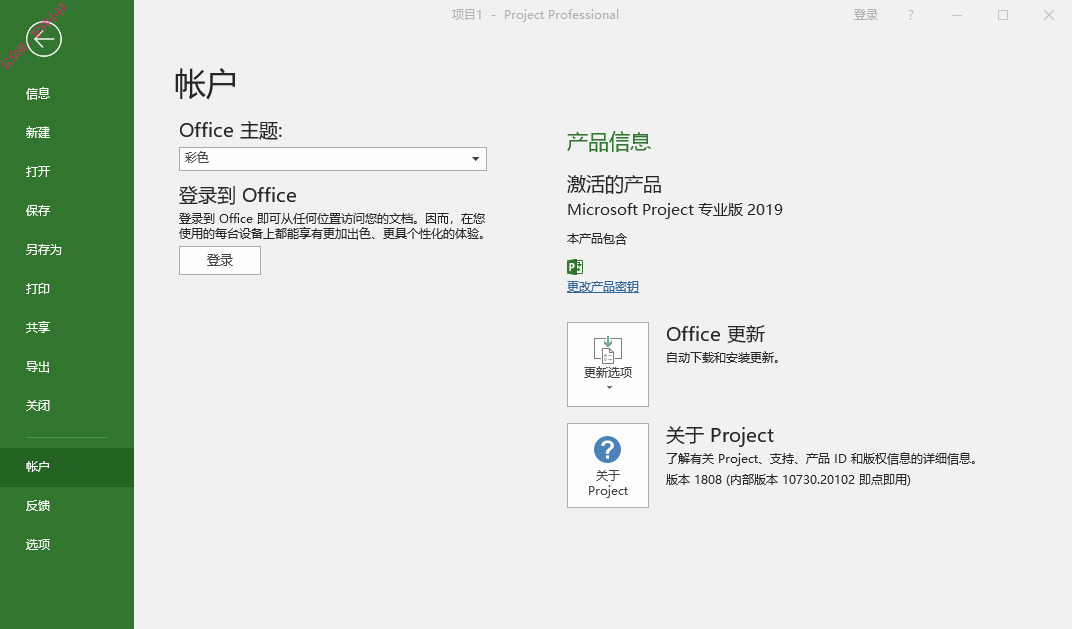Click the 本产品包含 label
The width and height of the screenshot is (1072, 629).
tap(597, 239)
